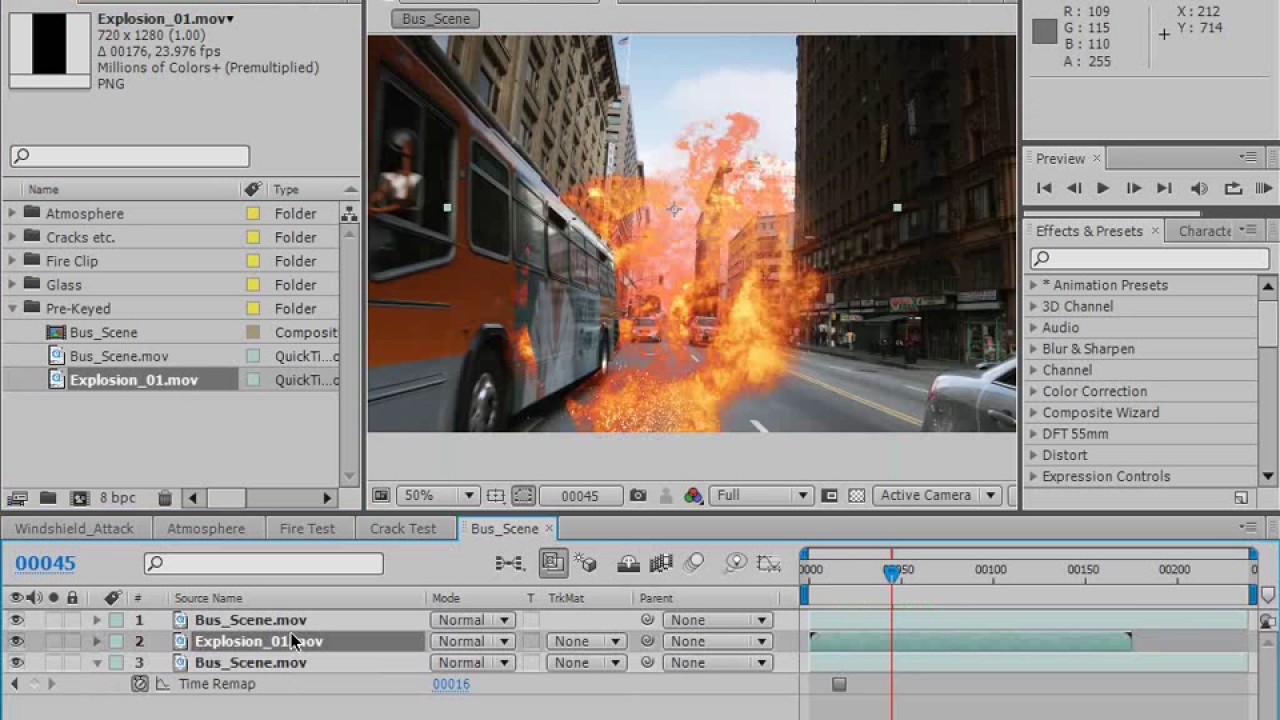The height and width of the screenshot is (720, 1280).
Task: Switch to the Character panel tab
Action: [1205, 230]
